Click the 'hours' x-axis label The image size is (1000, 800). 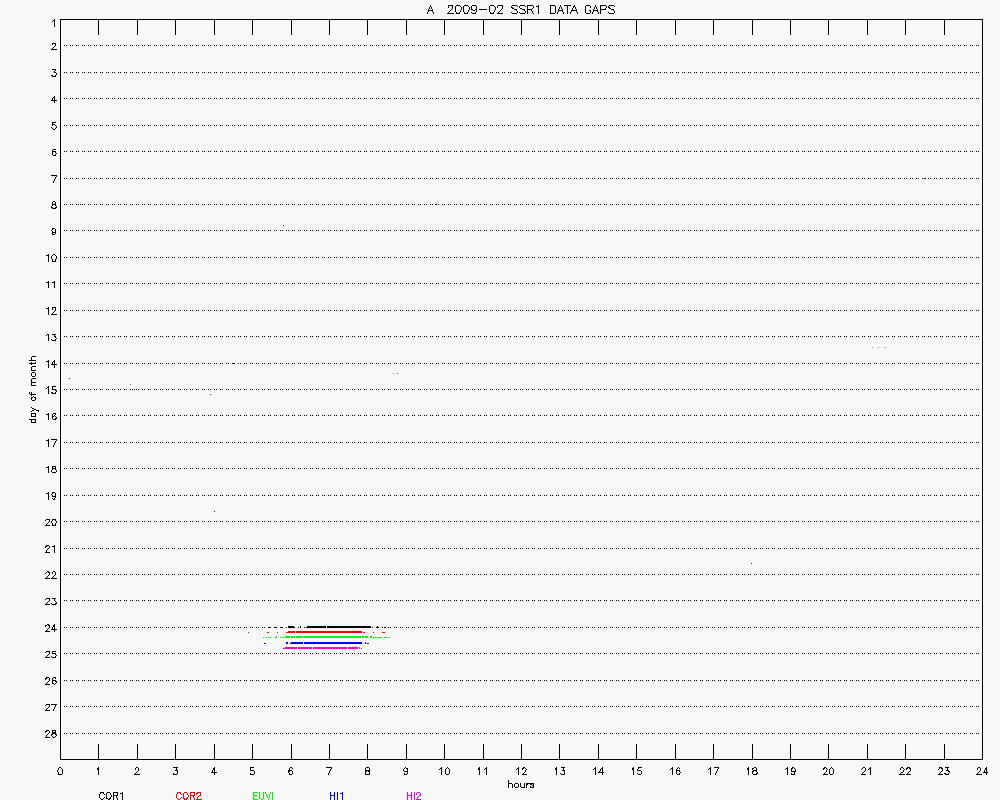(x=520, y=784)
